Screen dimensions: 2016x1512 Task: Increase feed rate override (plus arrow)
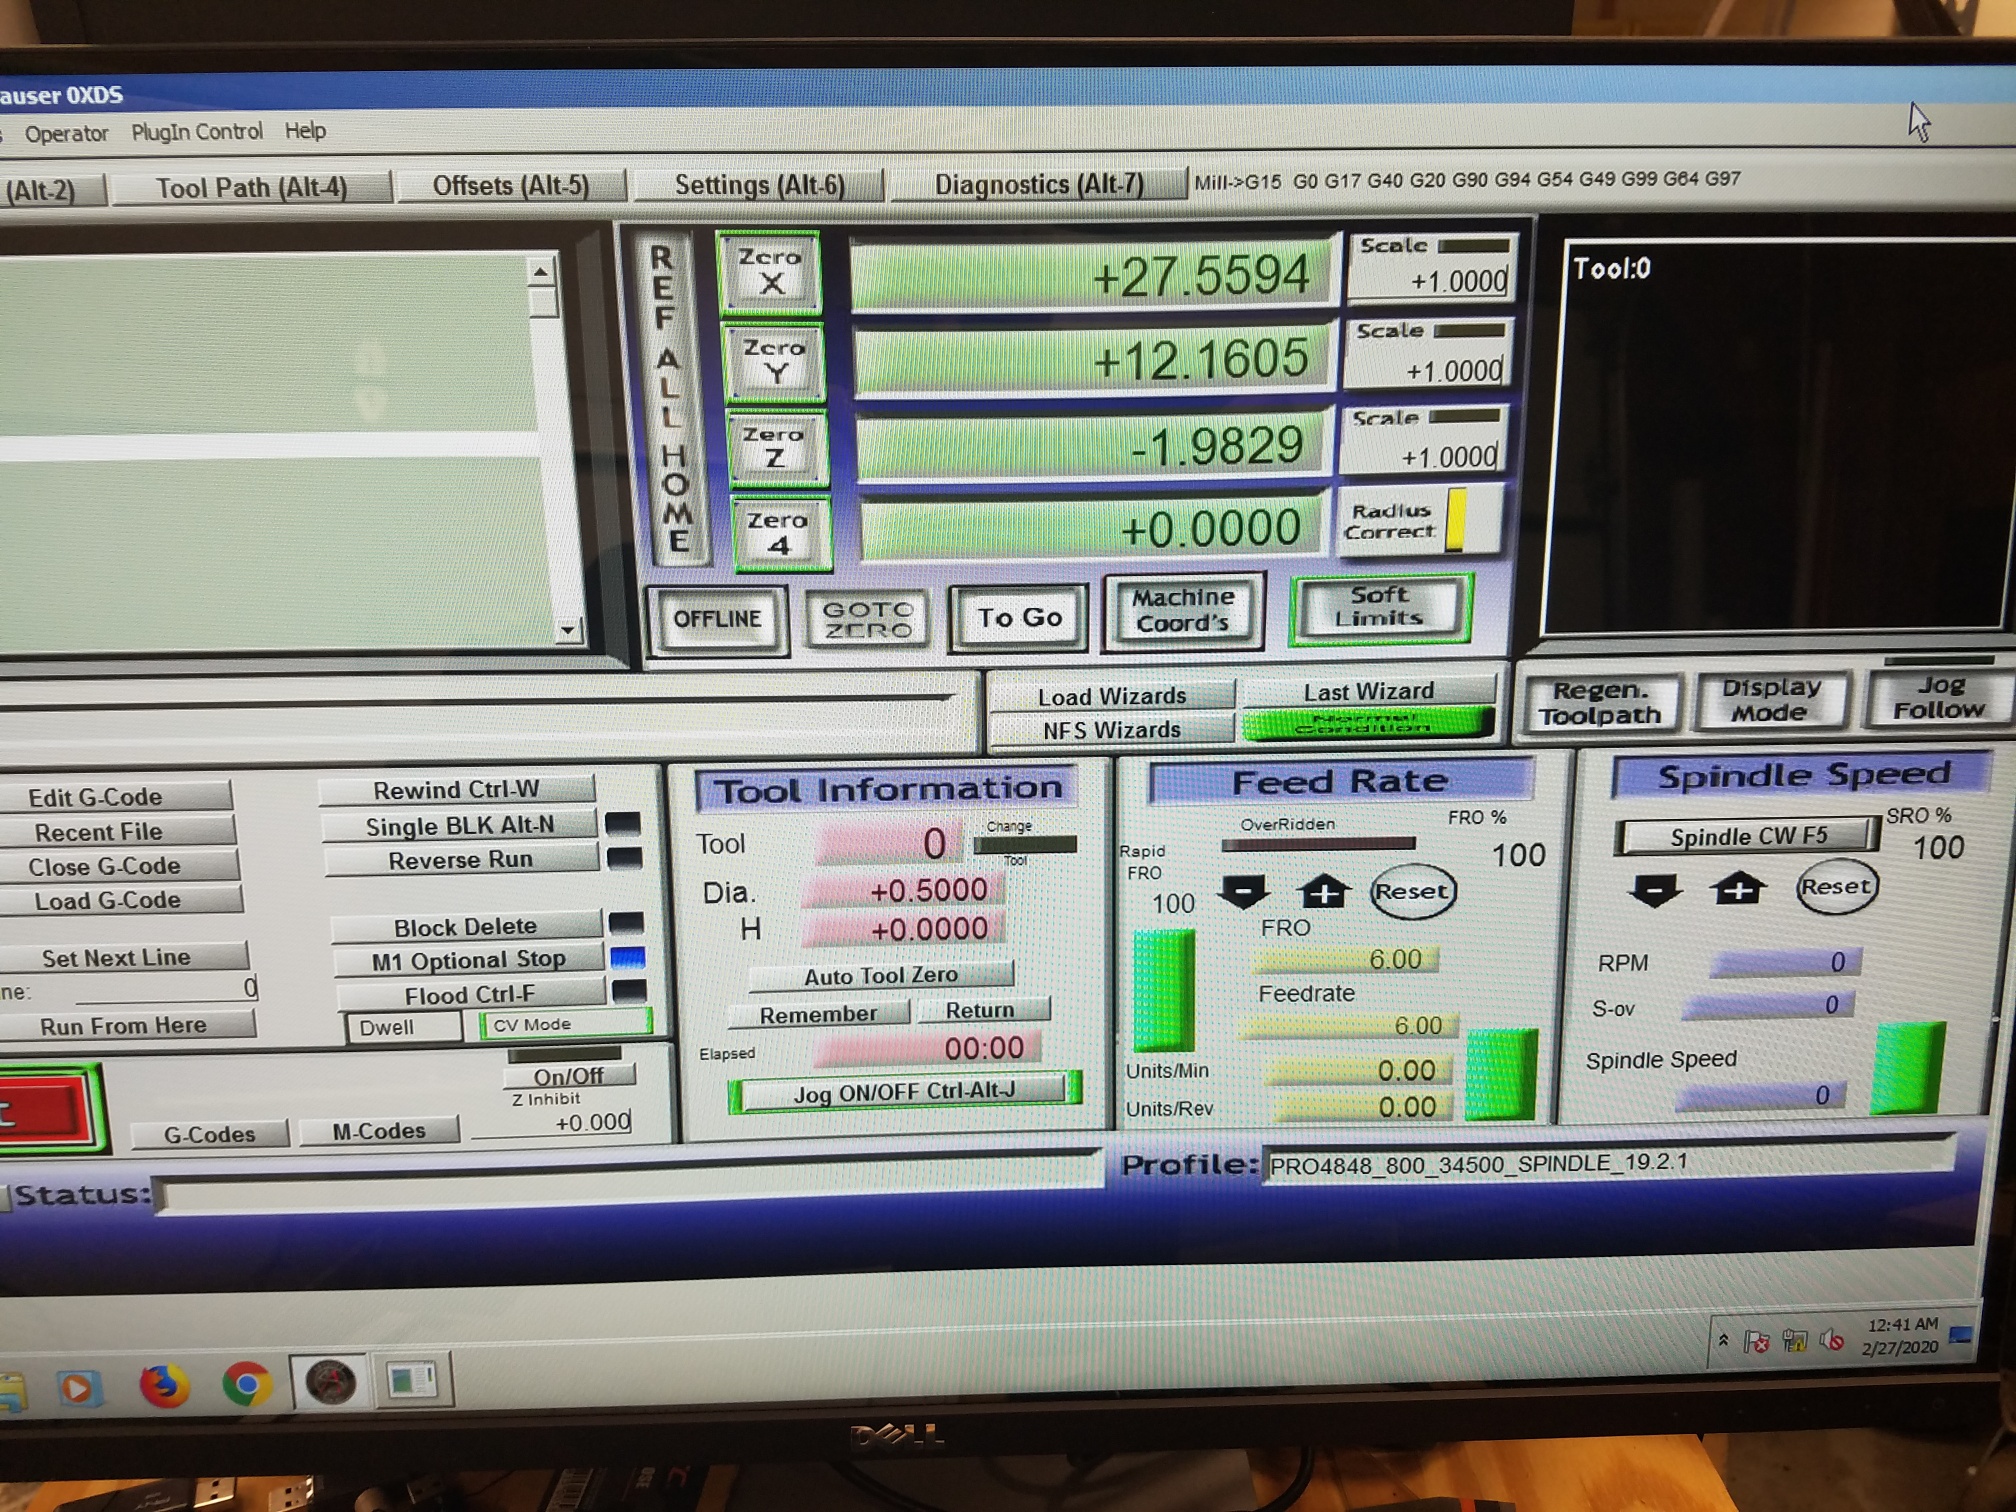(1323, 890)
